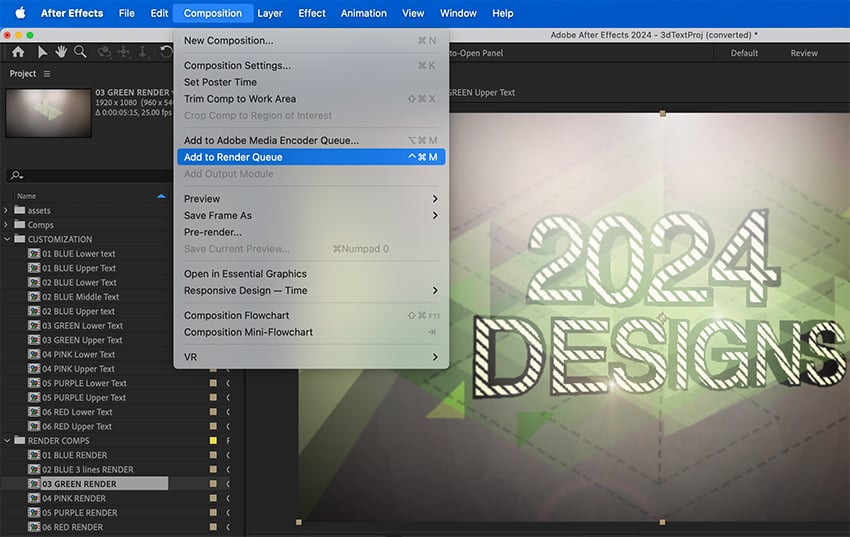Click the assets folder icon
This screenshot has height=537, width=850.
(20, 210)
